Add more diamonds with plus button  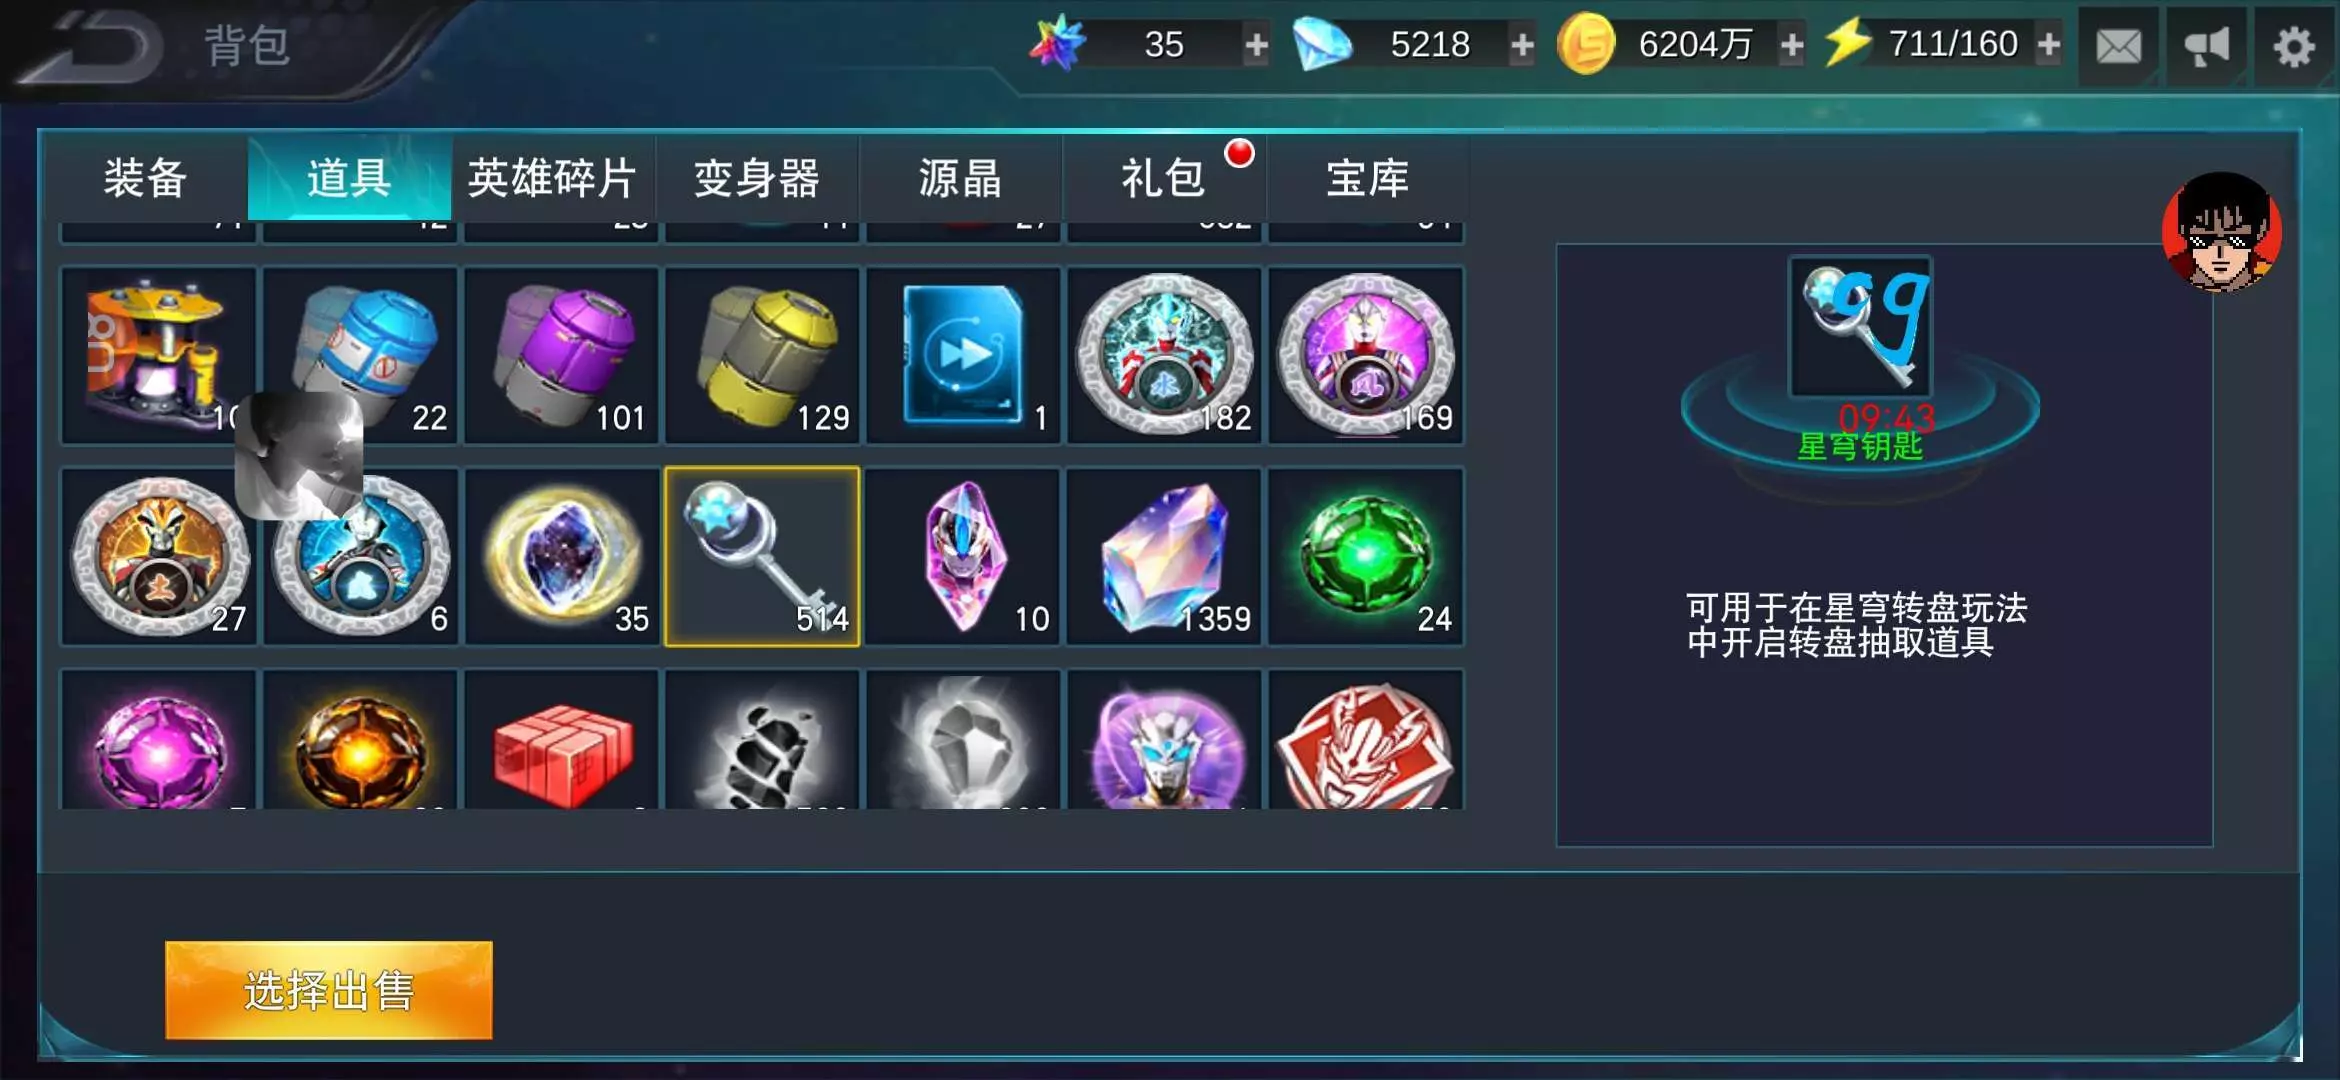coord(1522,45)
